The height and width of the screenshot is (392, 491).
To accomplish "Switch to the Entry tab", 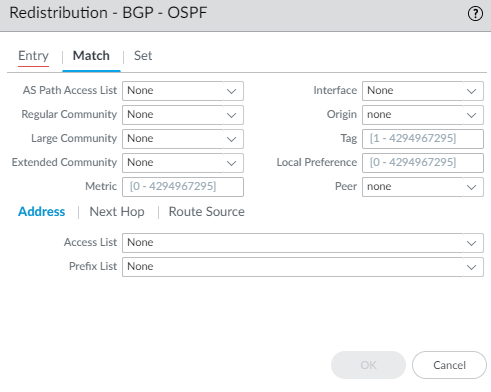I will pyautogui.click(x=33, y=56).
